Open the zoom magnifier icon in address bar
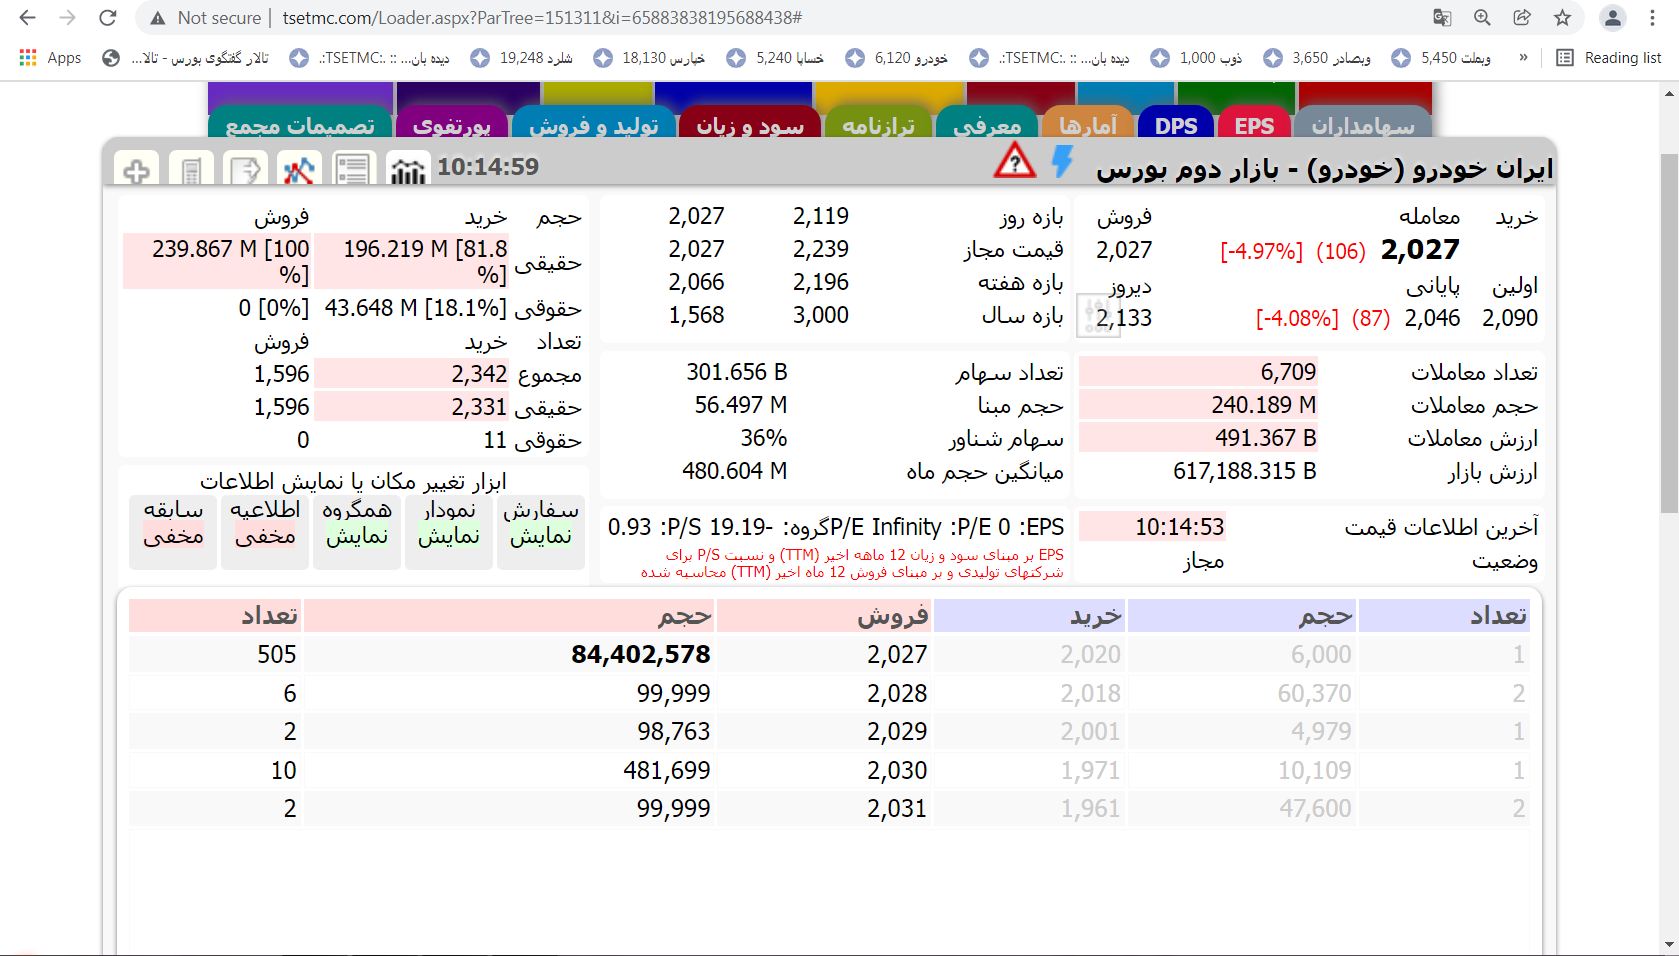Screen dimensions: 1679x956 coord(1482,18)
